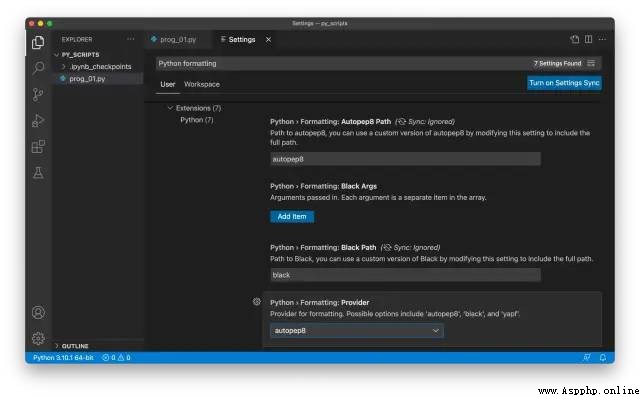640x397 pixels.
Task: Click errors and warnings status indicator
Action: tap(116, 357)
